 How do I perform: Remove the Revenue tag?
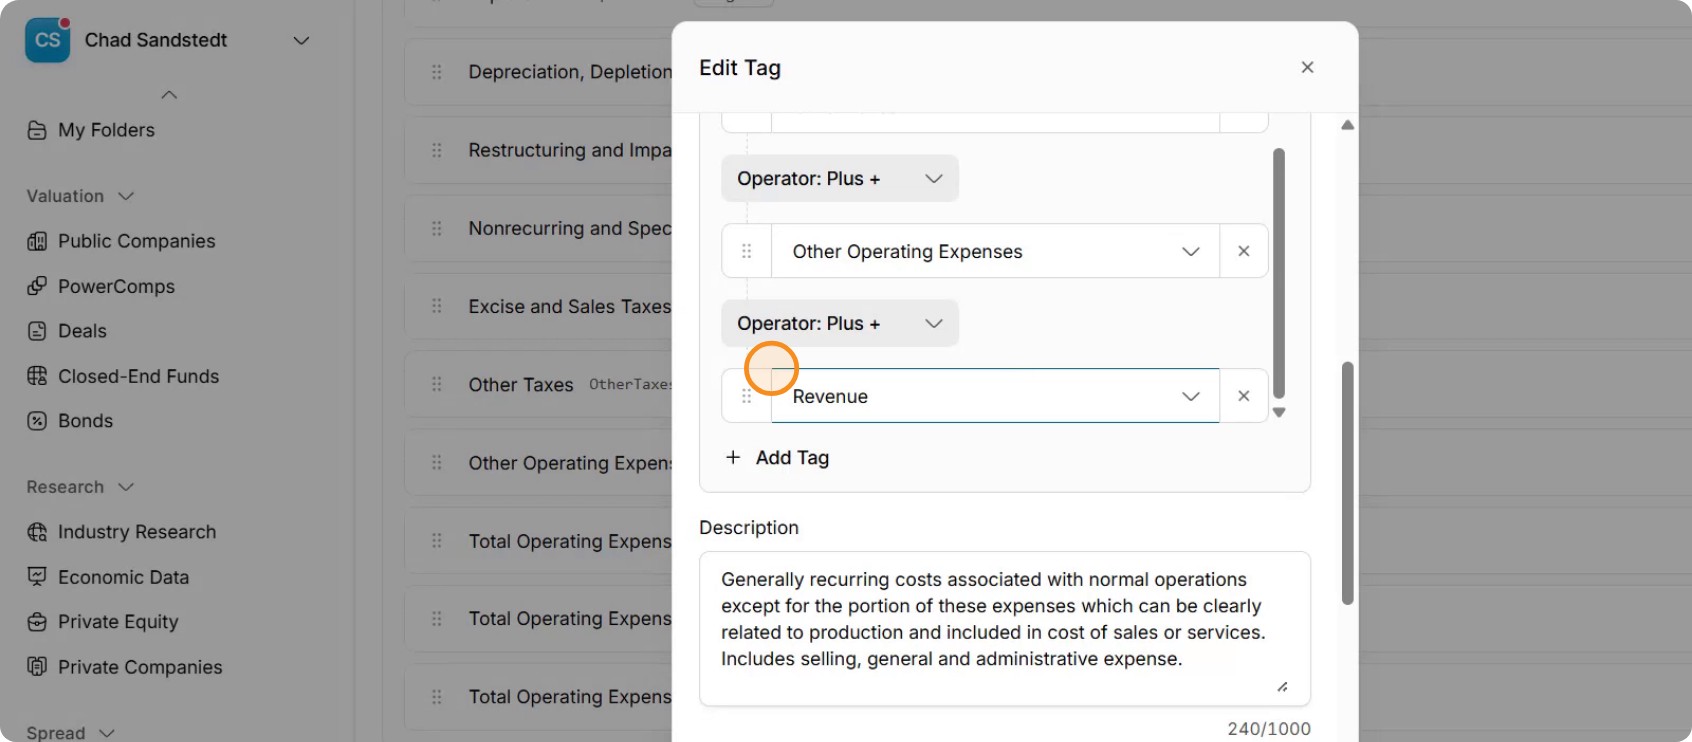(x=1244, y=396)
